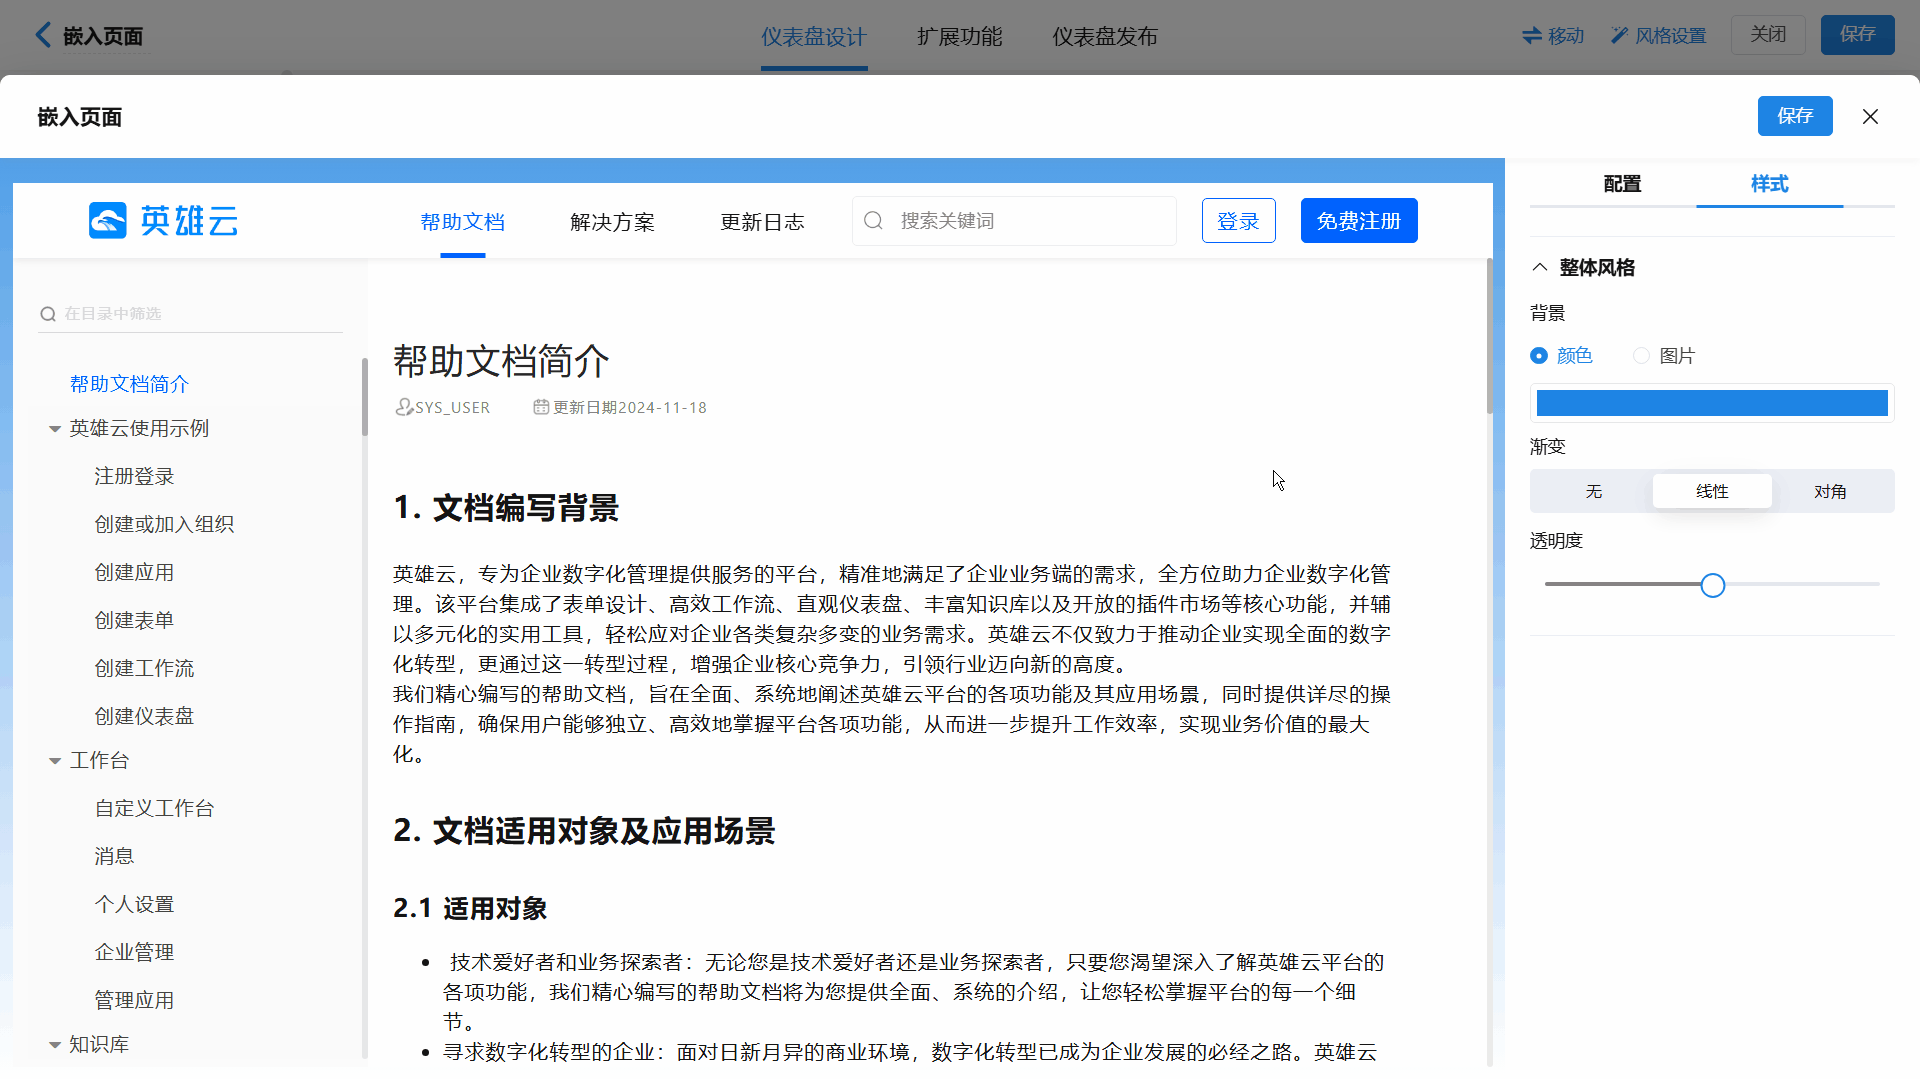Click the 更新日期2024-11-18 text
1920x1079 pixels.
pos(630,407)
